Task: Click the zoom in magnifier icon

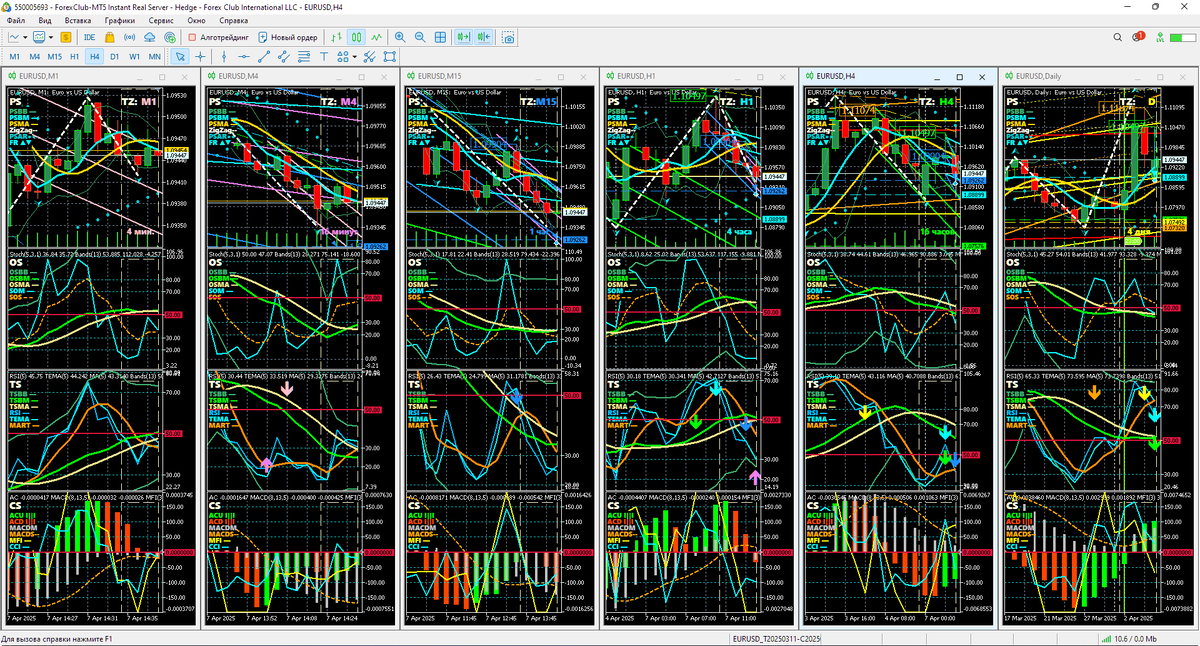Action: point(400,36)
